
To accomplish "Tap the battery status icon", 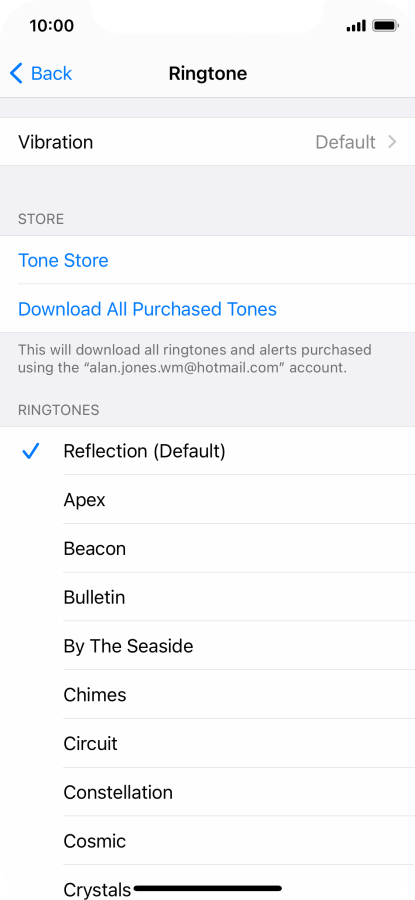I will coord(385,26).
